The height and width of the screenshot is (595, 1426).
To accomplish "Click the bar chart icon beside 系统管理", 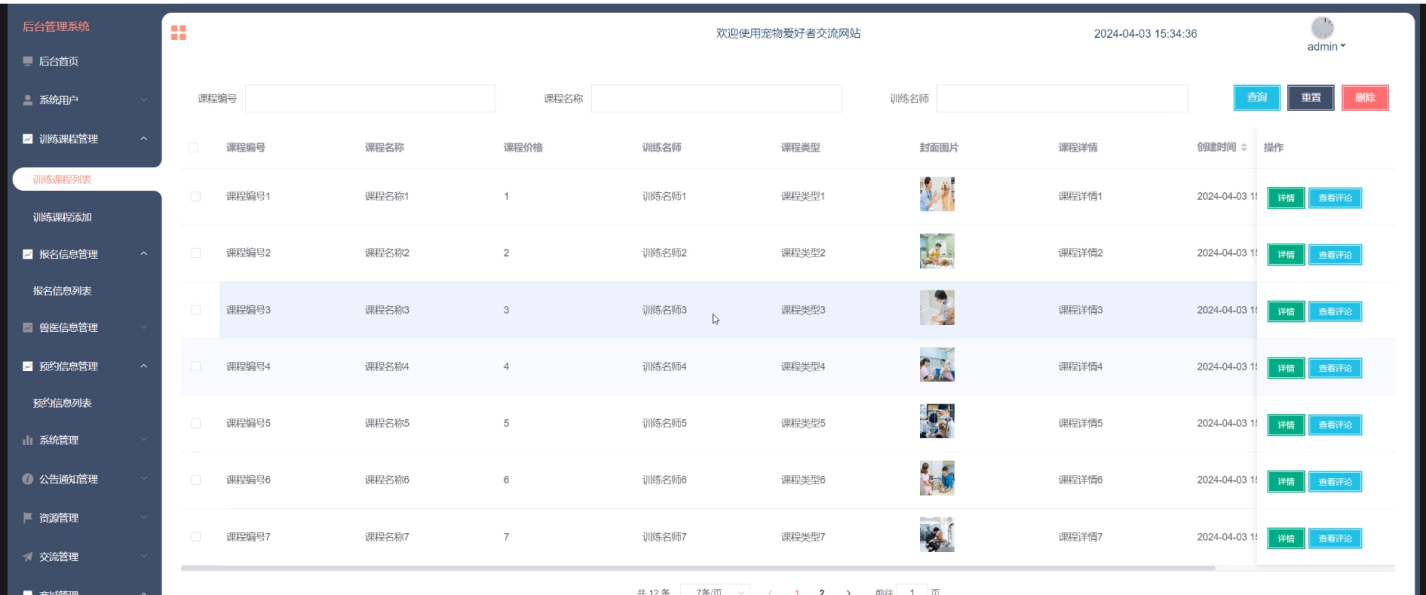I will pos(28,440).
